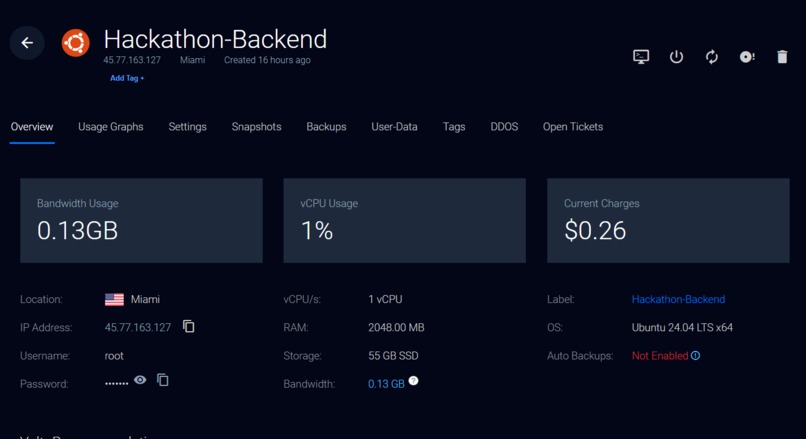Click the reinstall server disc icon

click(x=747, y=57)
